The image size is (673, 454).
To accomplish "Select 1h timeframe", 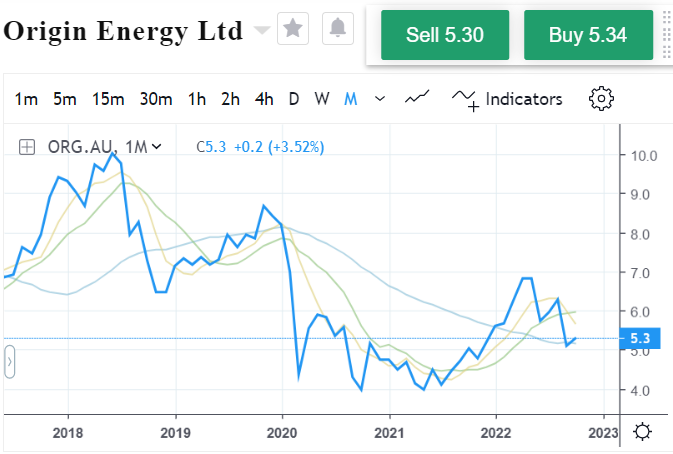I will point(197,99).
